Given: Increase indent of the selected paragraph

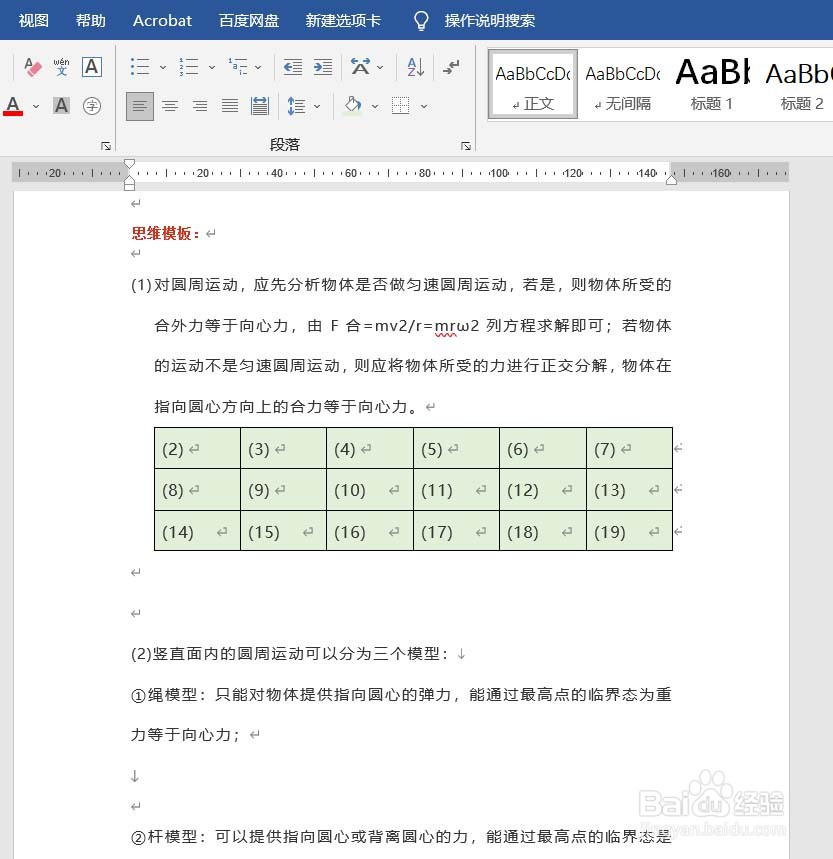Looking at the screenshot, I should point(321,67).
